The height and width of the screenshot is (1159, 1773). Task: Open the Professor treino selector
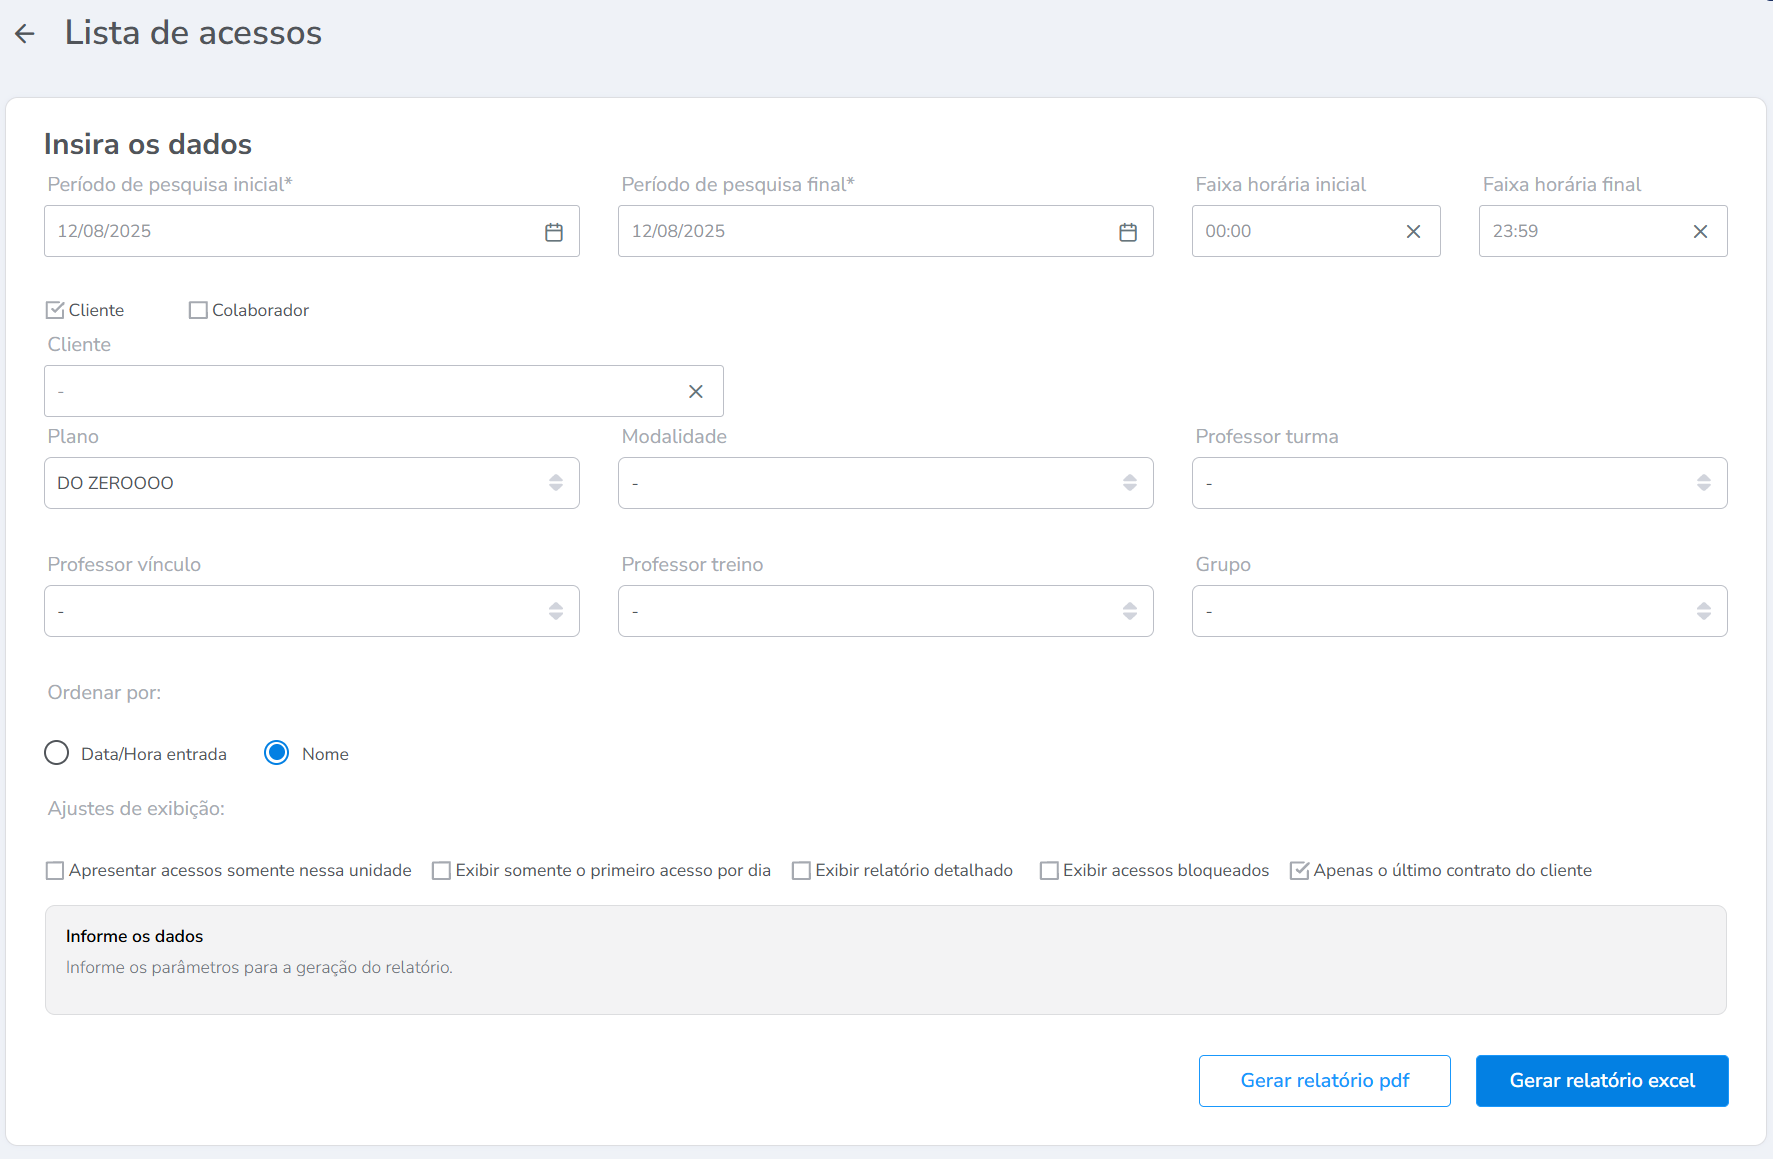coord(885,611)
